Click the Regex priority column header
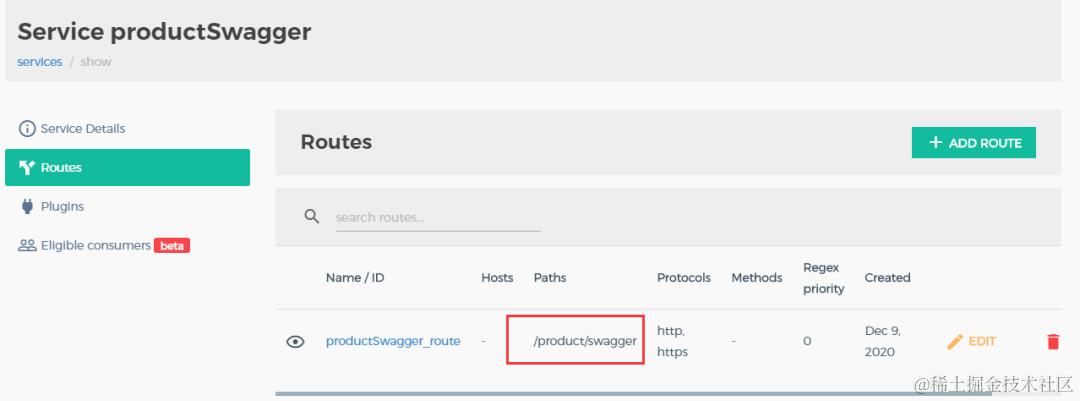Image resolution: width=1080 pixels, height=401 pixels. 823,278
